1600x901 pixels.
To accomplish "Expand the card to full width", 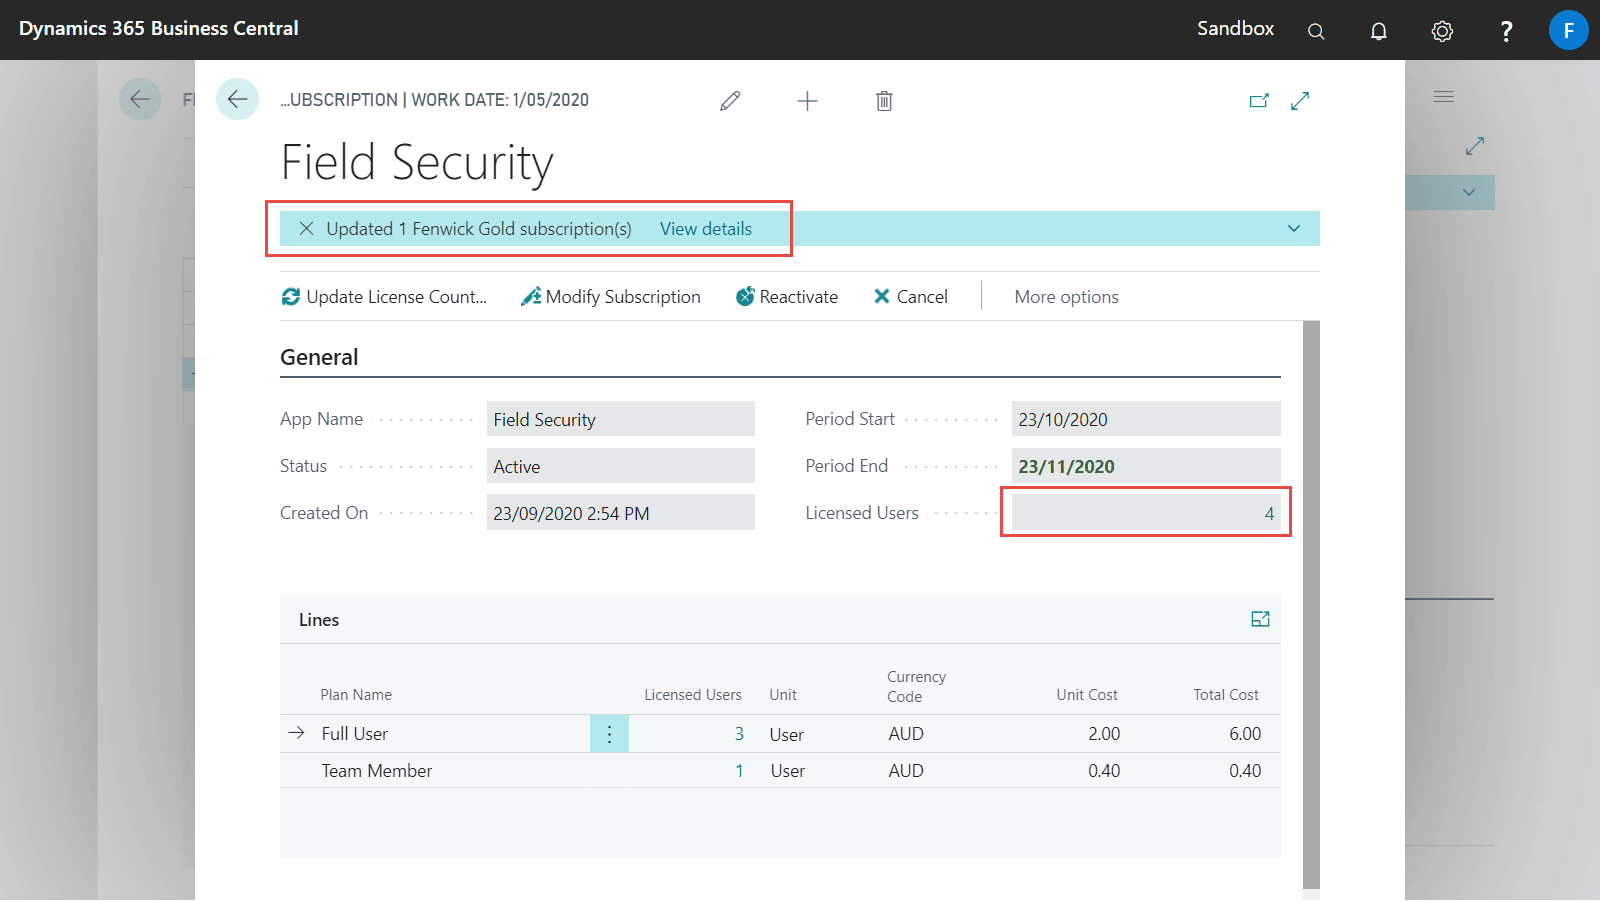I will (x=1300, y=101).
